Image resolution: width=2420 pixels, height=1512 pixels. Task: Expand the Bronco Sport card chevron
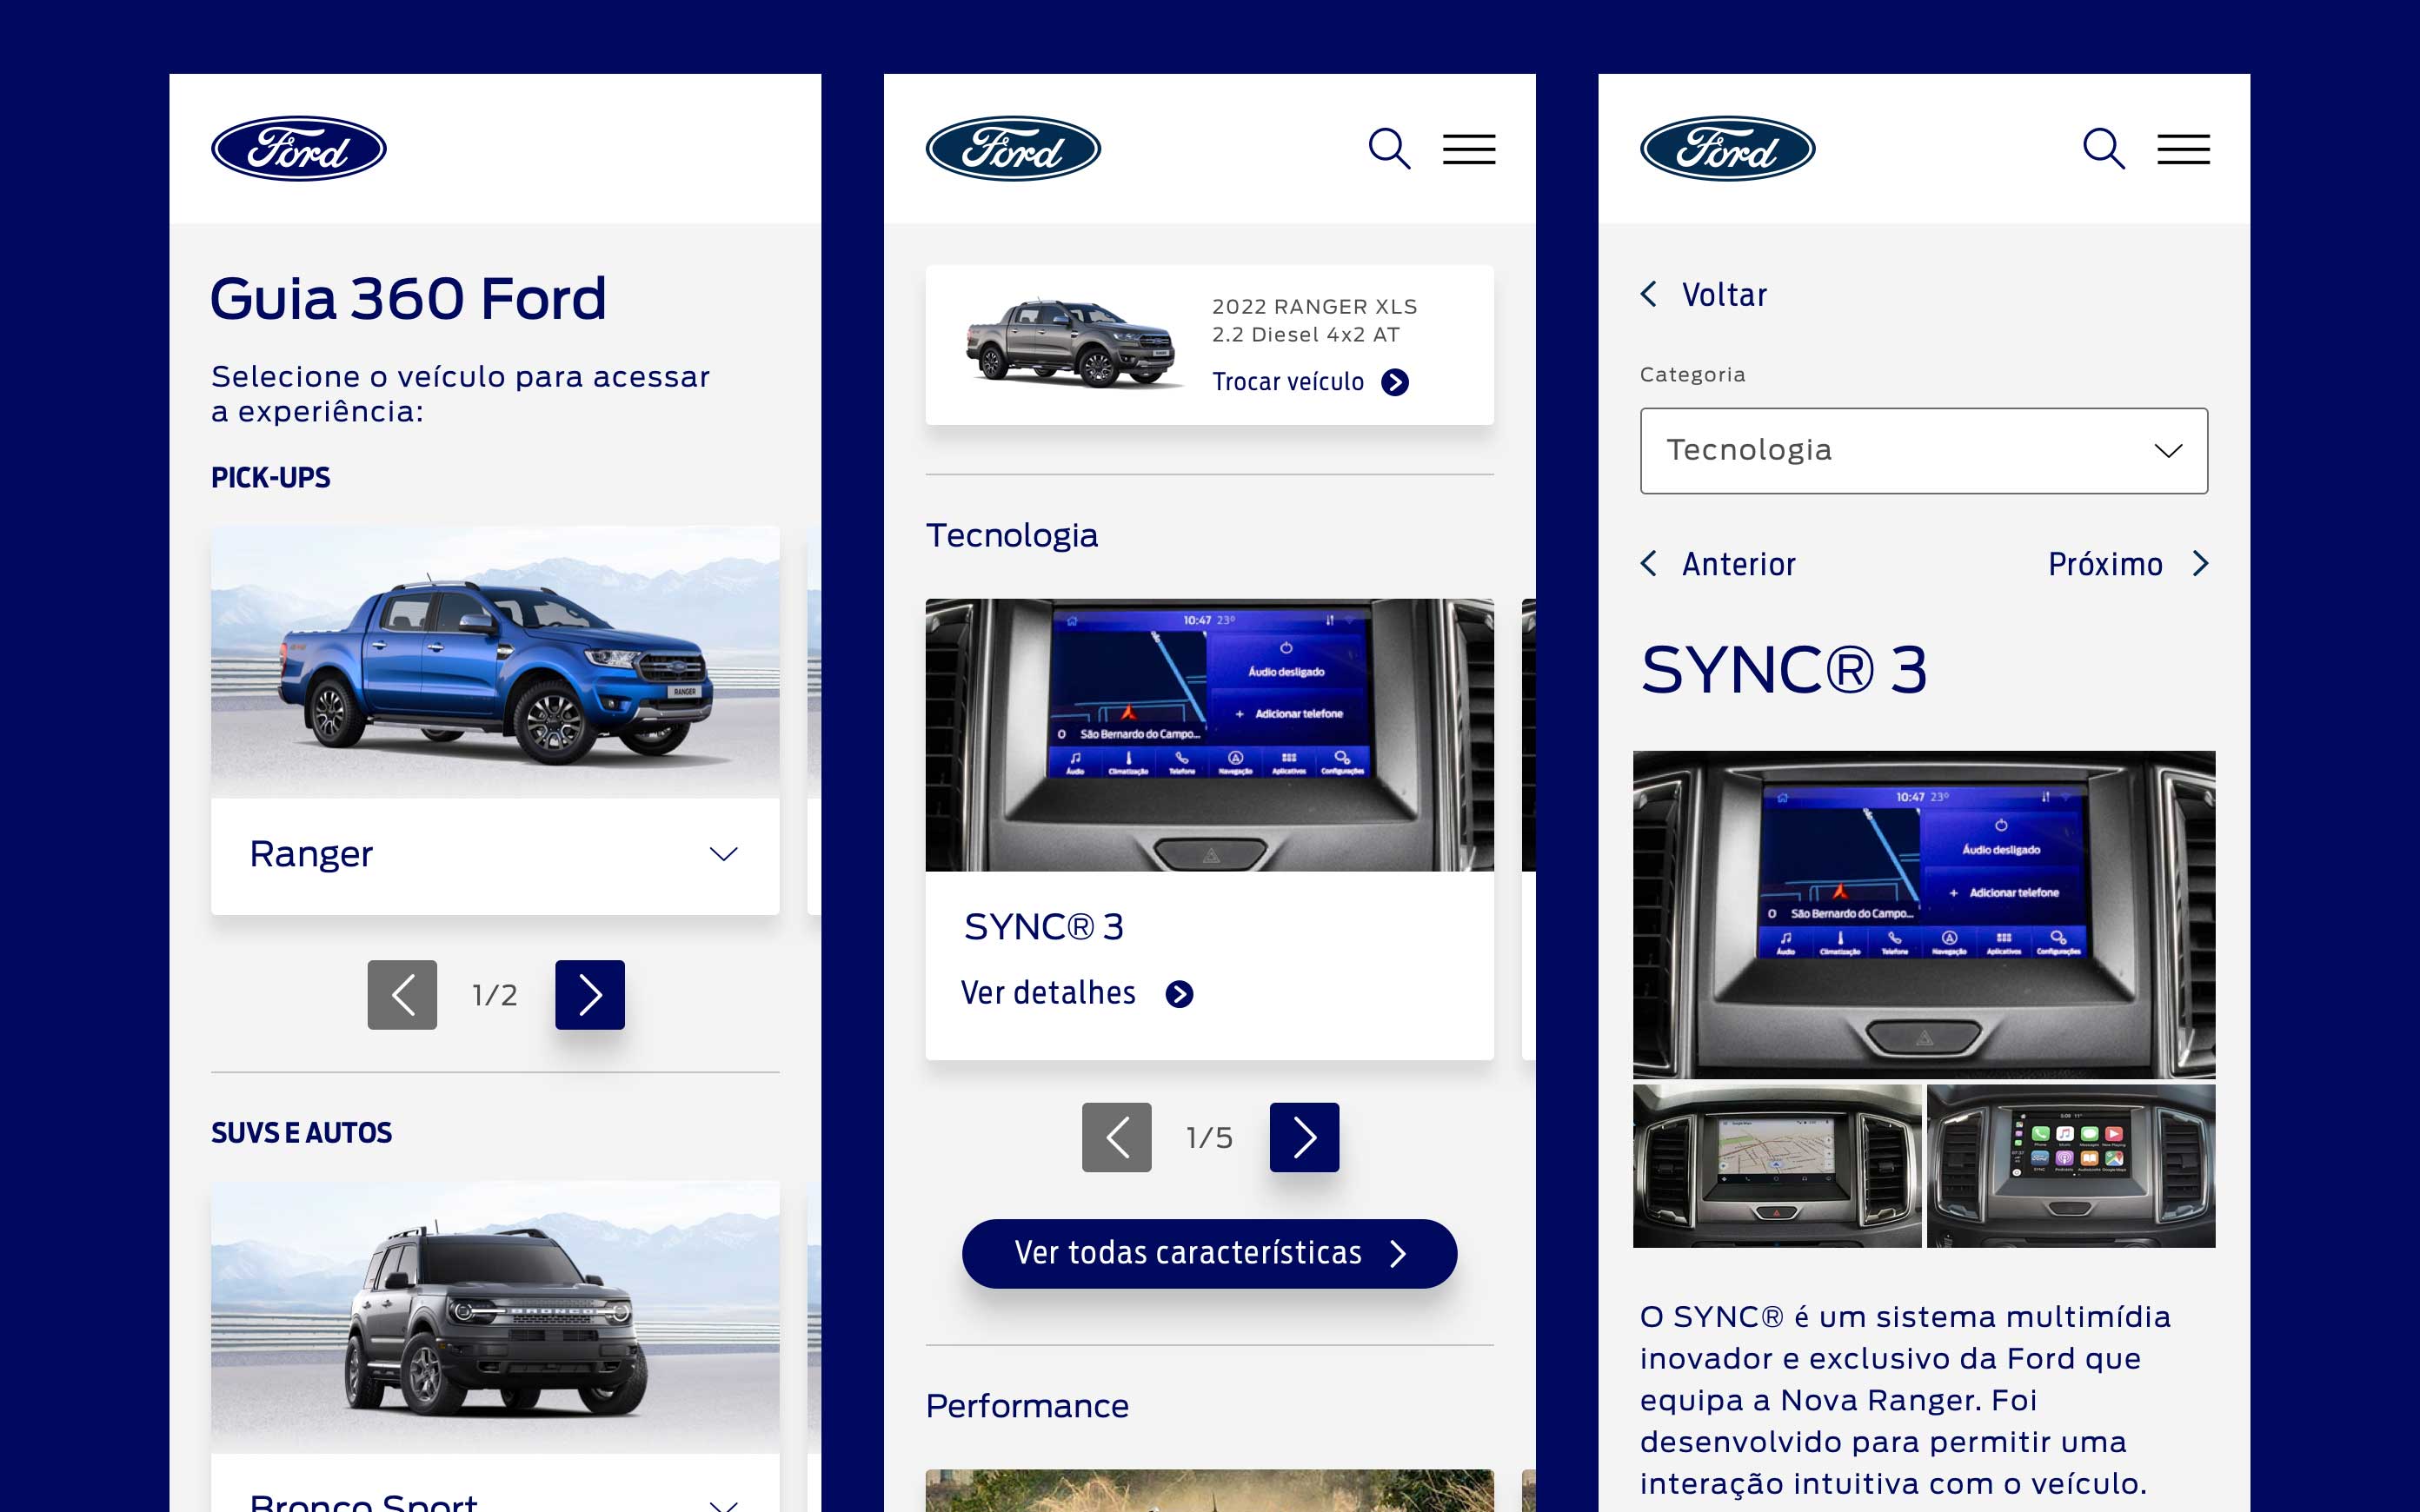[x=723, y=1505]
